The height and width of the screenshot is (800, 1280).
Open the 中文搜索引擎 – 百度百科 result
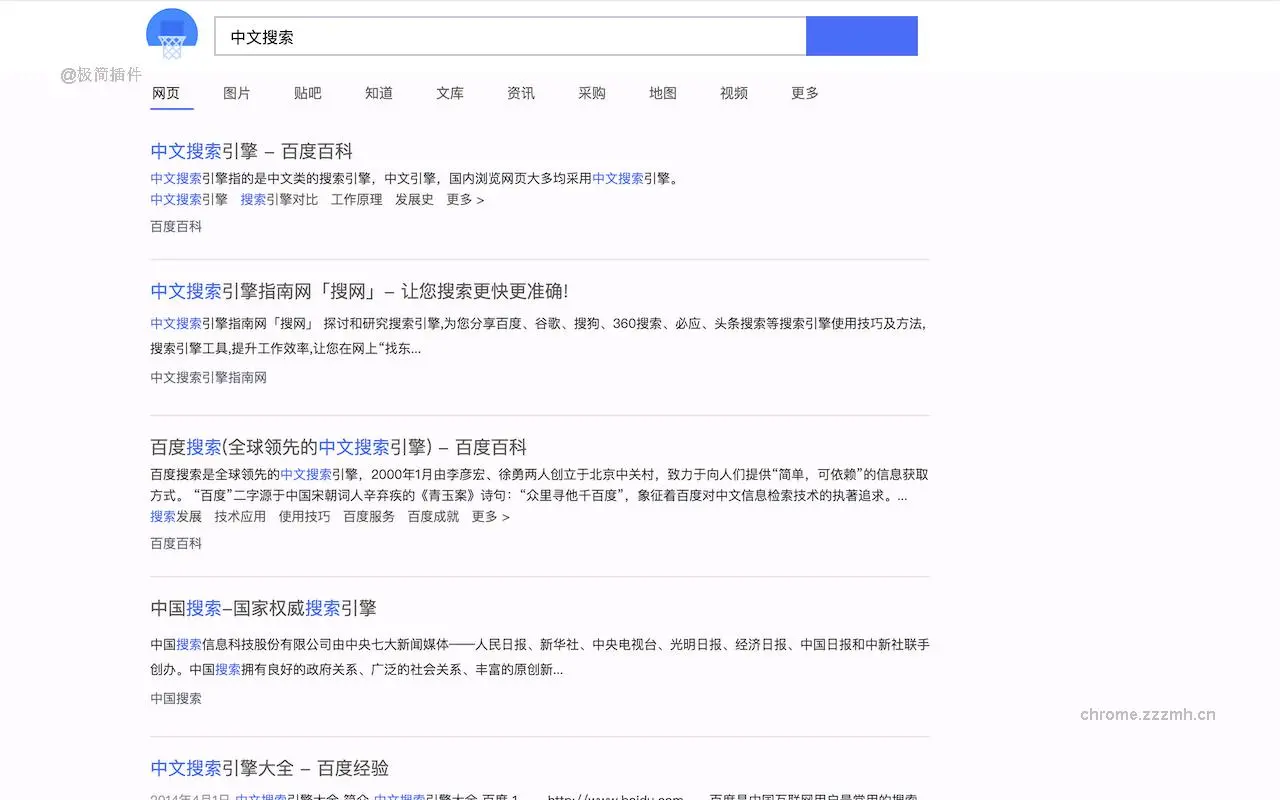tap(251, 151)
